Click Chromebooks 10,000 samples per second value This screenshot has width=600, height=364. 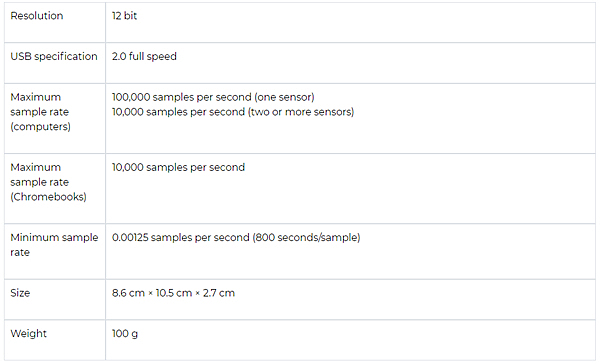coord(178,167)
